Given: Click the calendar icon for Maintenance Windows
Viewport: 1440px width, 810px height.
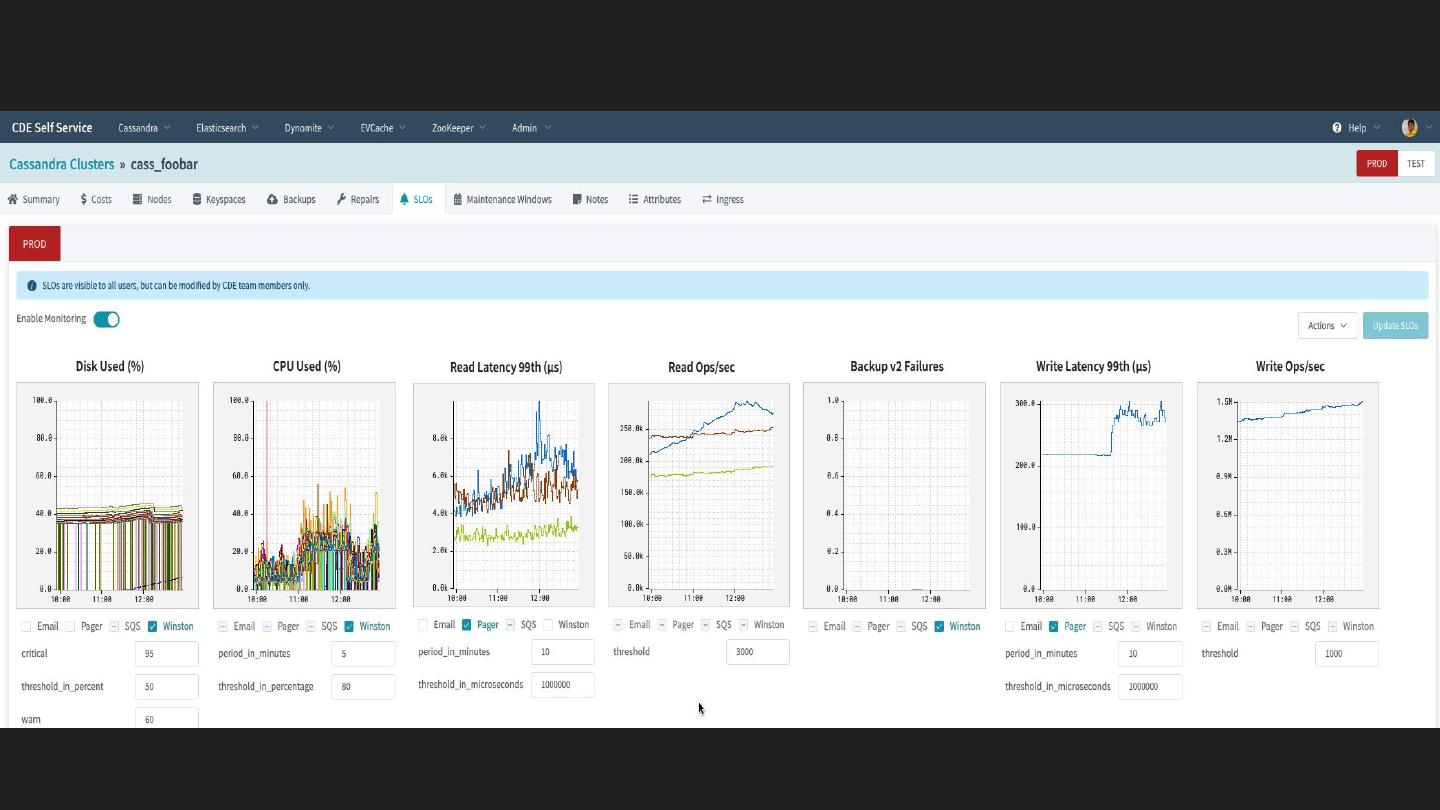Looking at the screenshot, I should pyautogui.click(x=457, y=199).
